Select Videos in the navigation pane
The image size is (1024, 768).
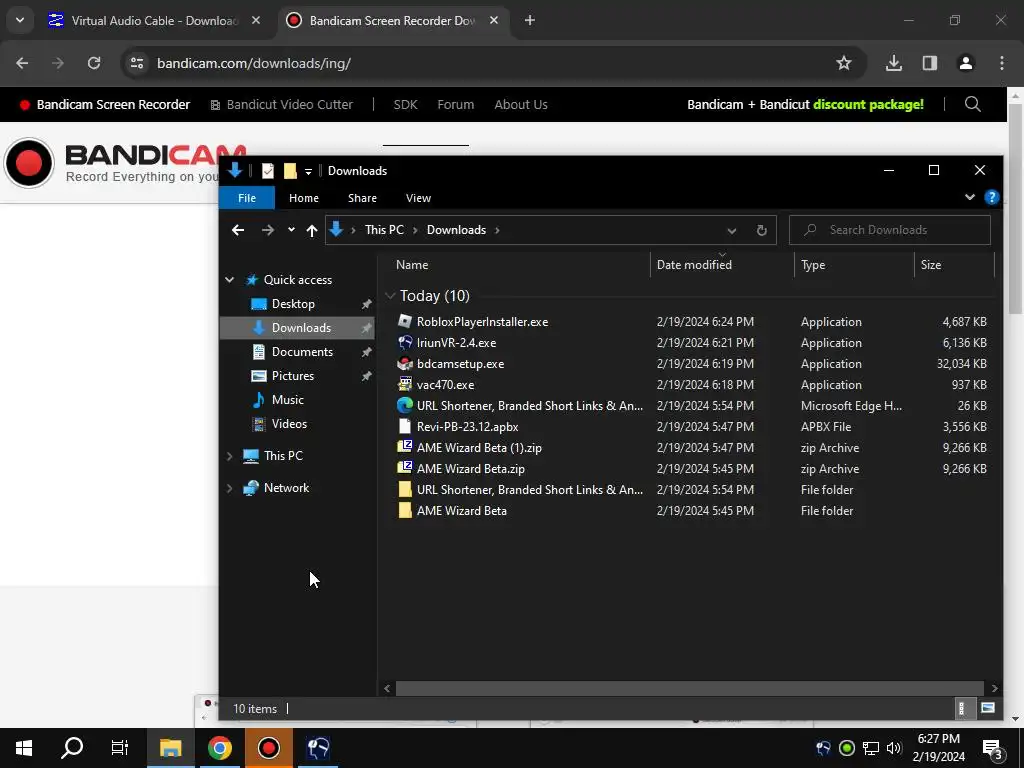click(289, 424)
